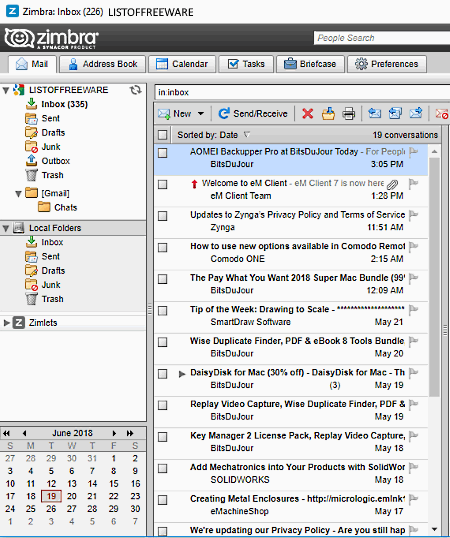
Task: Click the scrollbar up arrow of message list
Action: tap(434, 151)
